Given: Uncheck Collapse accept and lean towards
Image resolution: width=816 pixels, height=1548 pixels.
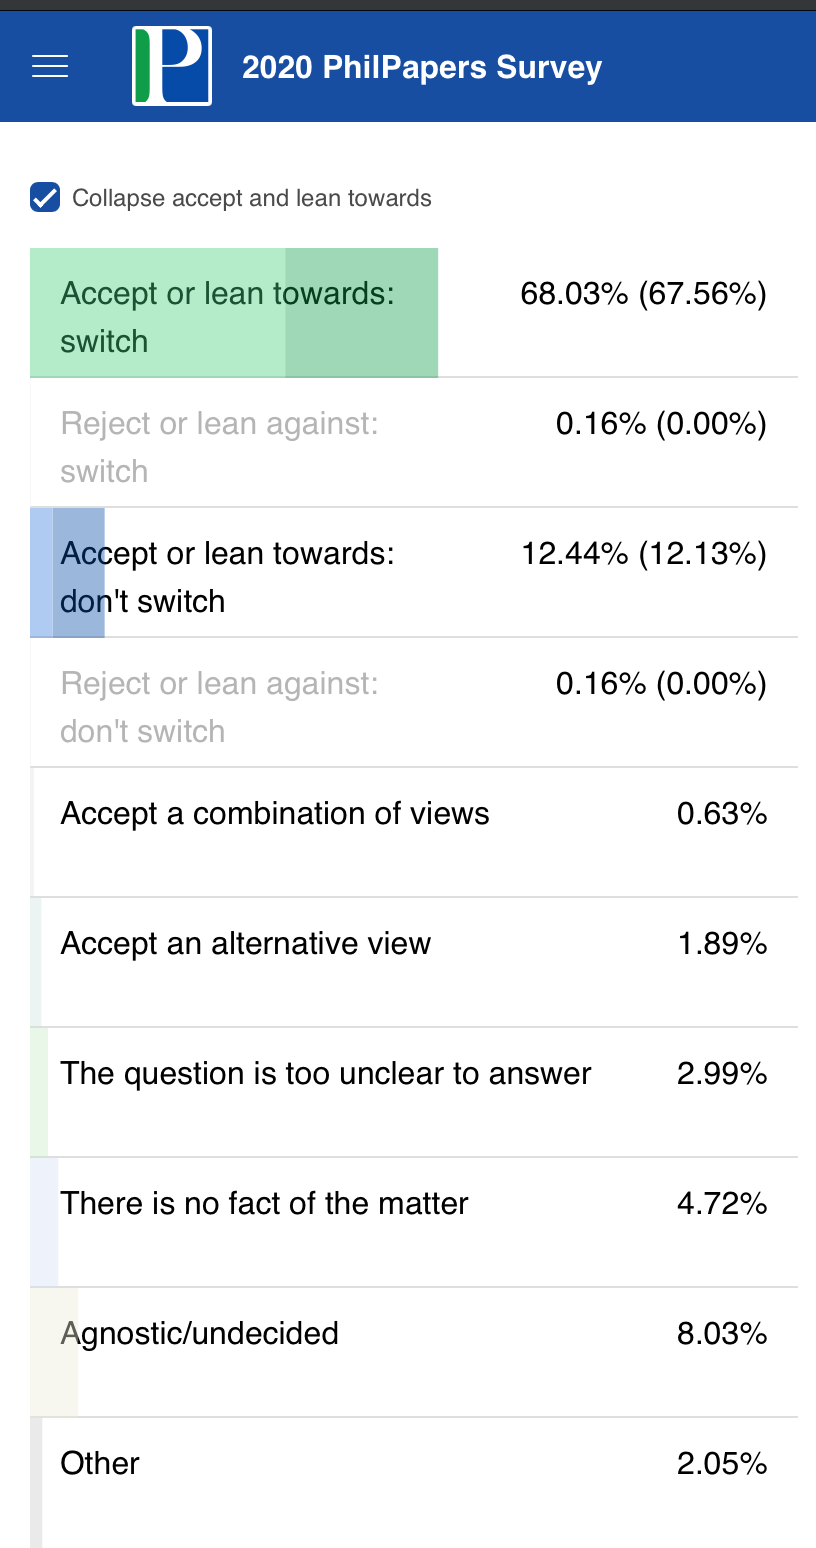Looking at the screenshot, I should tap(45, 198).
